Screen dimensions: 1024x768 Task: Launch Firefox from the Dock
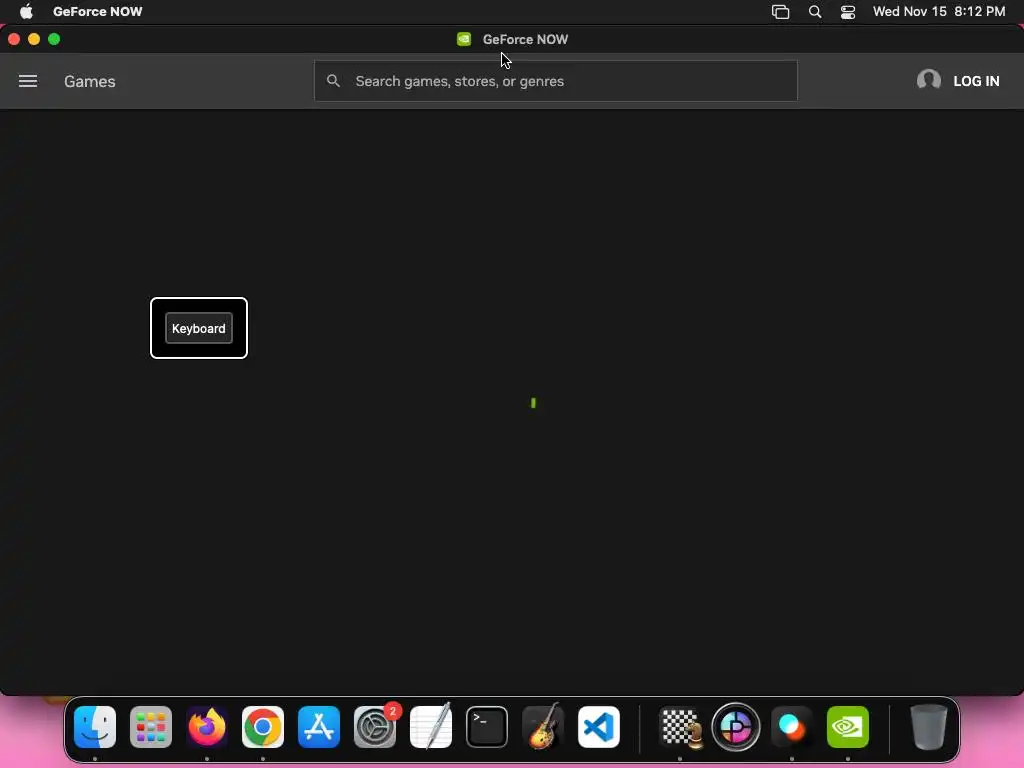click(207, 727)
